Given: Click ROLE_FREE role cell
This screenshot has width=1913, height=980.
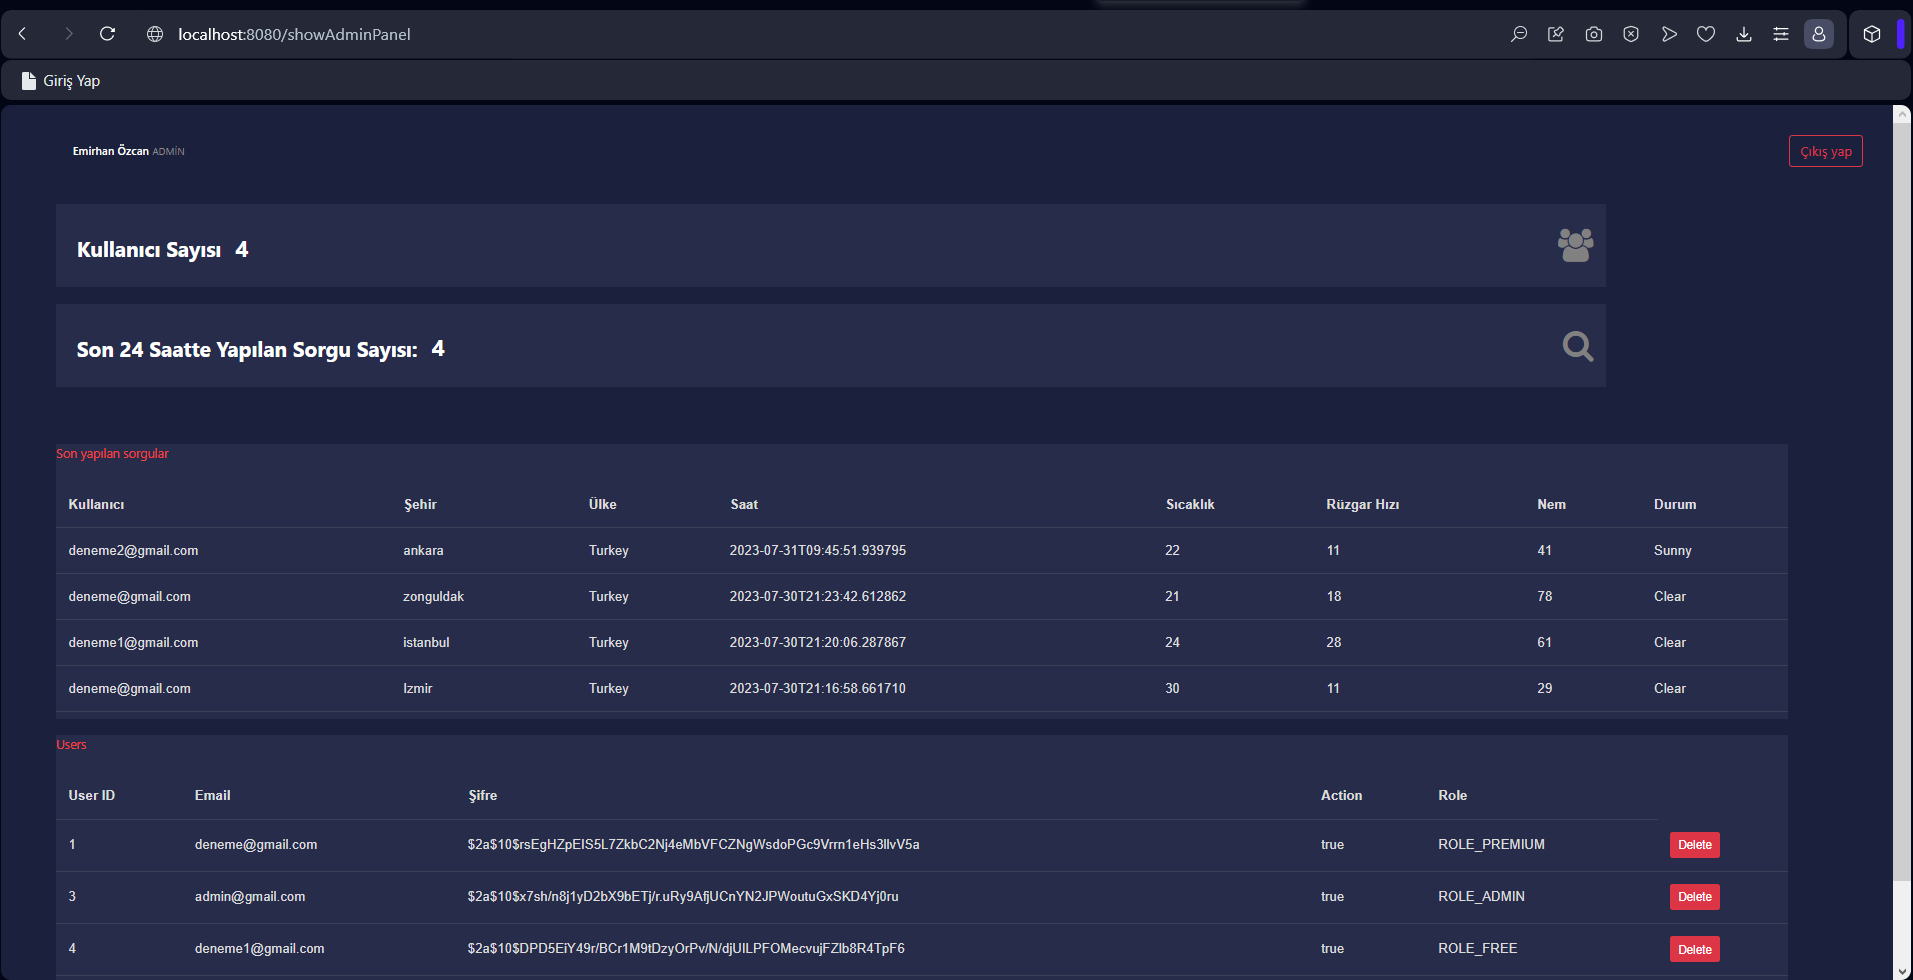Looking at the screenshot, I should pyautogui.click(x=1477, y=949).
